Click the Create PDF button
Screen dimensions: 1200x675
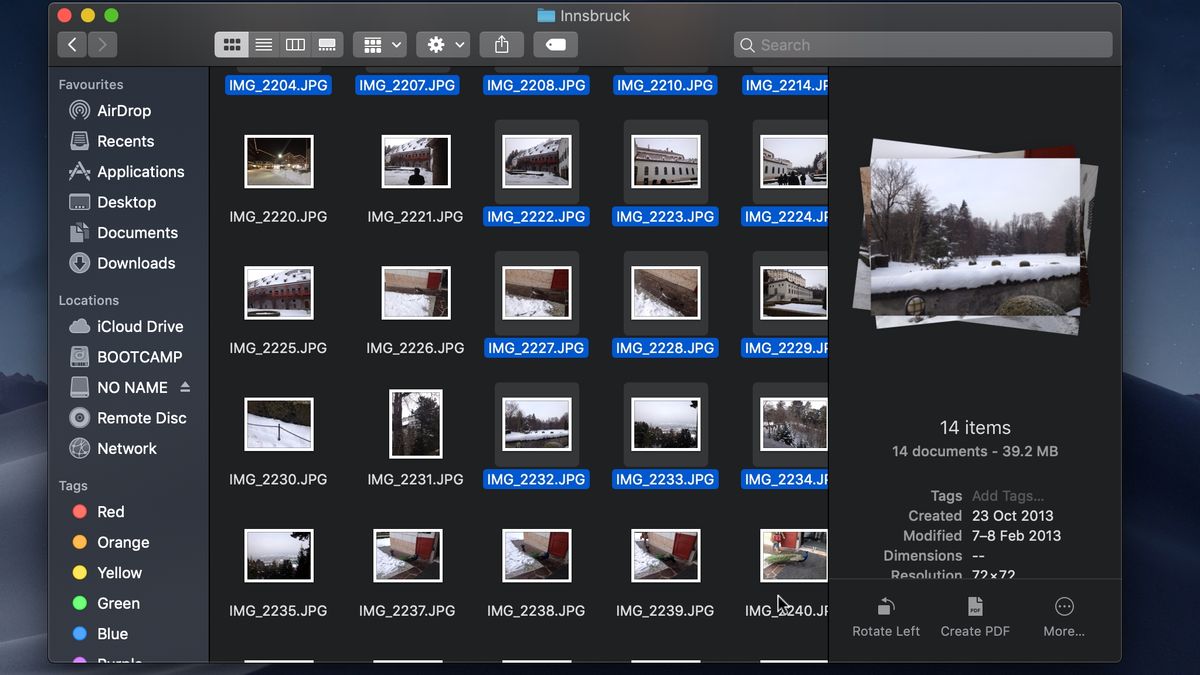(x=975, y=615)
